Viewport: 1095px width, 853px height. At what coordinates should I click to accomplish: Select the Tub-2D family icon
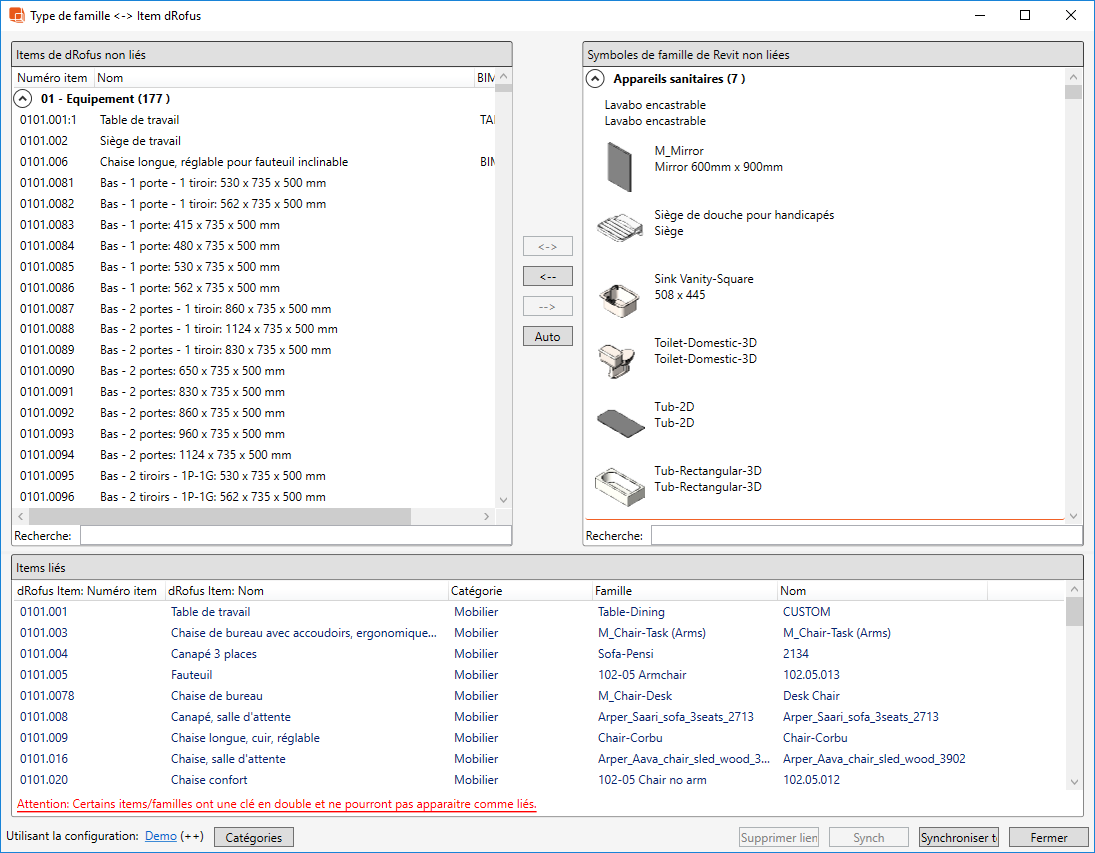tap(620, 422)
